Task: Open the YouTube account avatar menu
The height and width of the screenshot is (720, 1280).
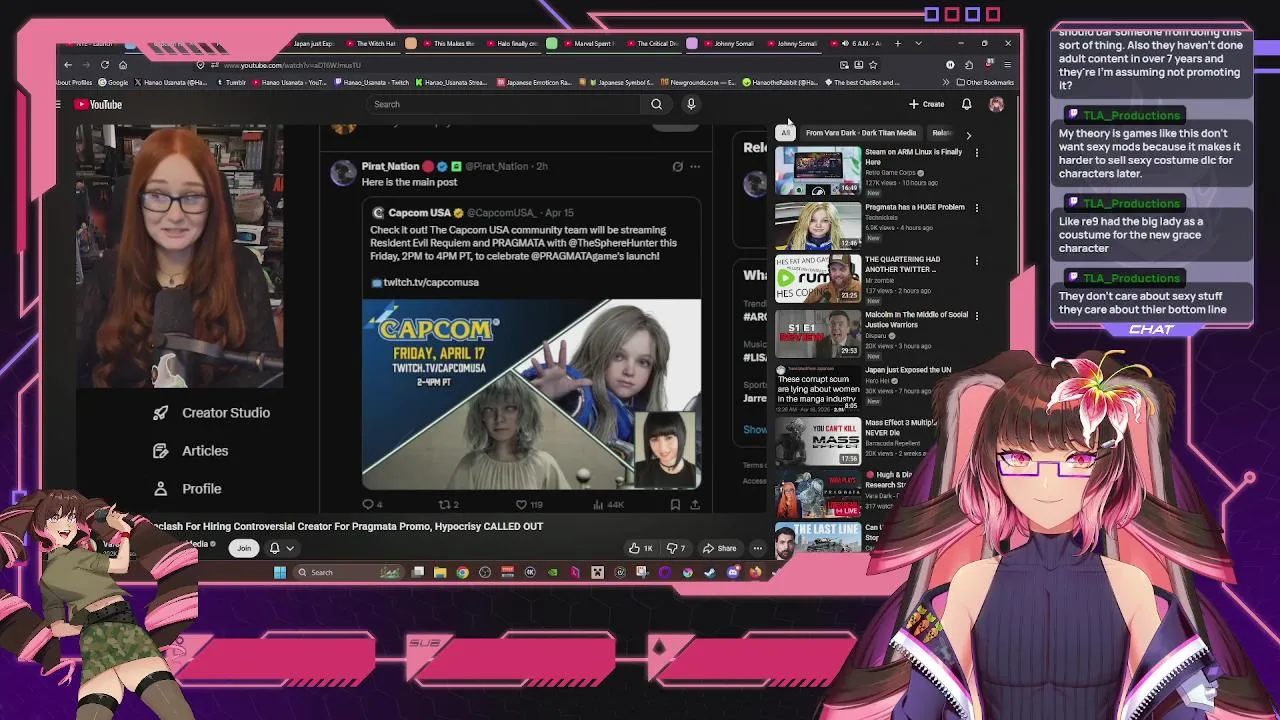Action: [996, 104]
